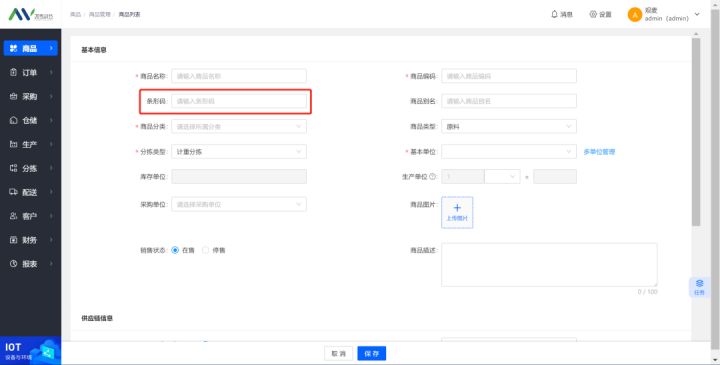Click the 商品 breadcrumb in the header
Viewport: 720px width, 365px height.
coord(75,14)
